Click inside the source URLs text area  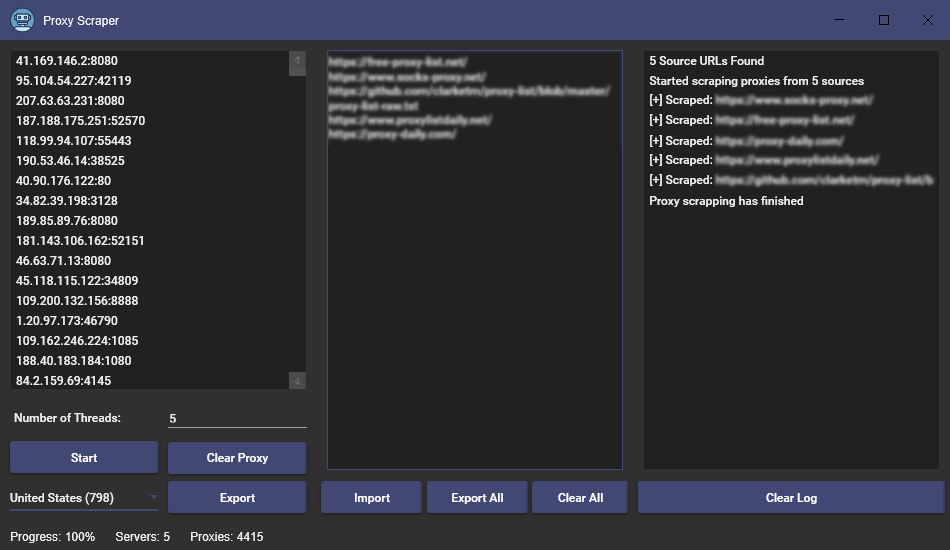click(475, 300)
